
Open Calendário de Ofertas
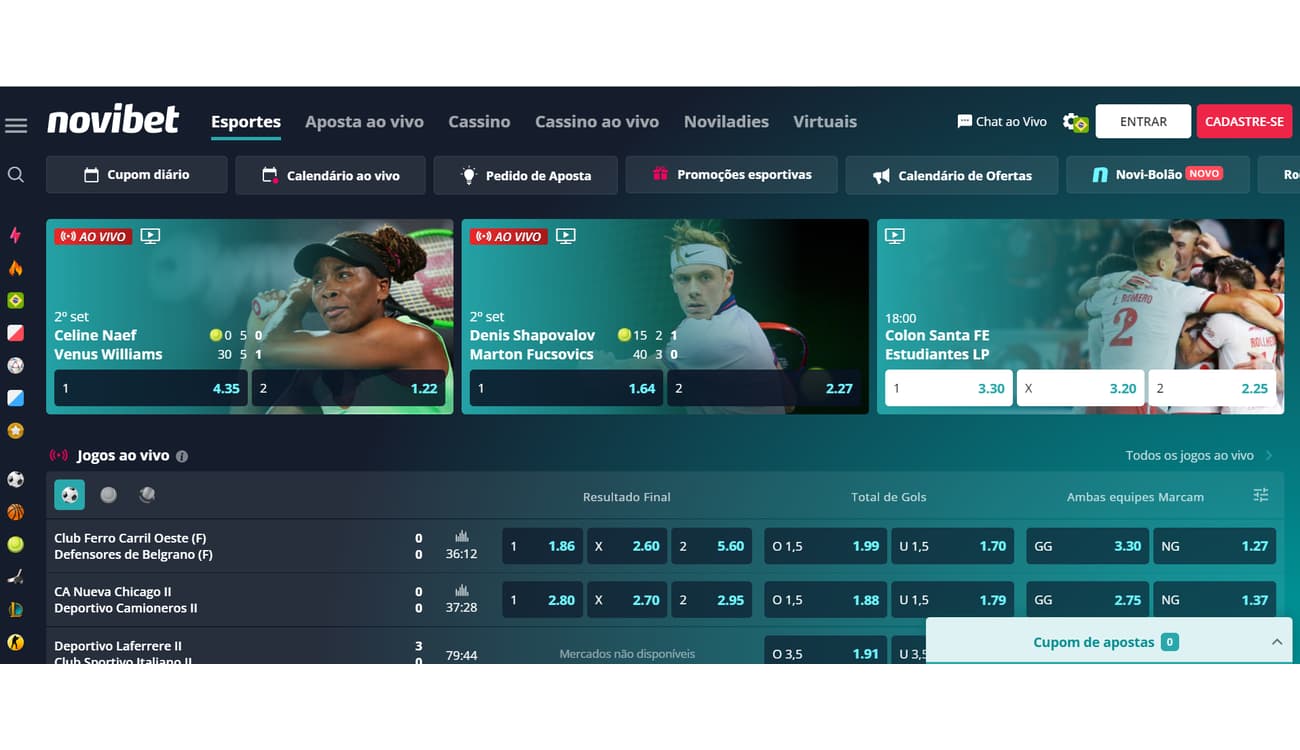[x=952, y=175]
